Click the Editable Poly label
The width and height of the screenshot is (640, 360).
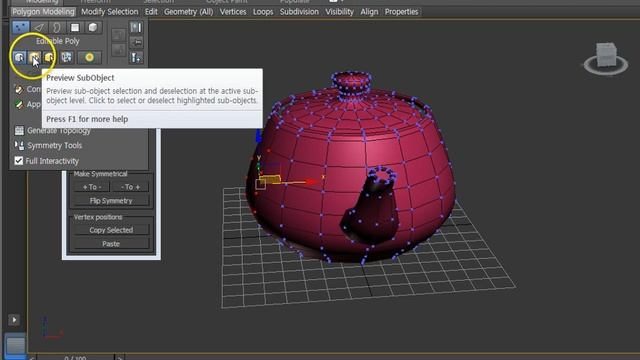(x=58, y=41)
